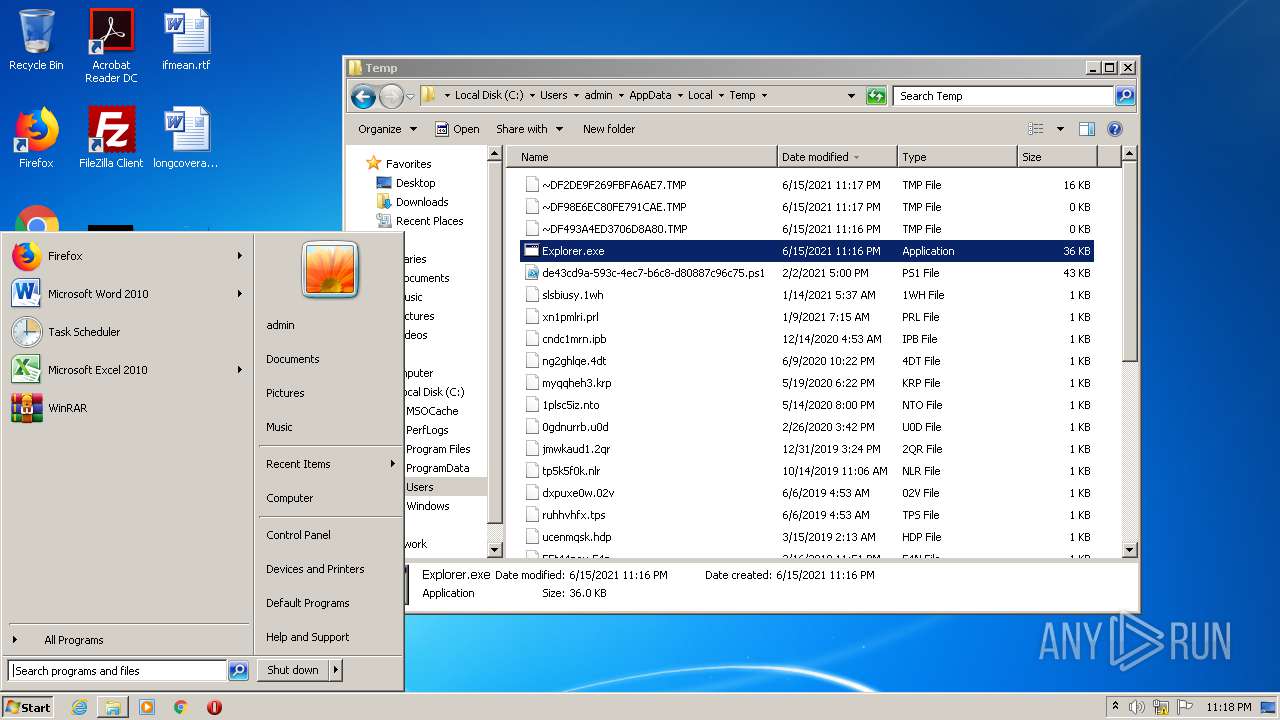Select the ifmean.rtf desktop file
Image resolution: width=1280 pixels, height=720 pixels.
(x=186, y=40)
